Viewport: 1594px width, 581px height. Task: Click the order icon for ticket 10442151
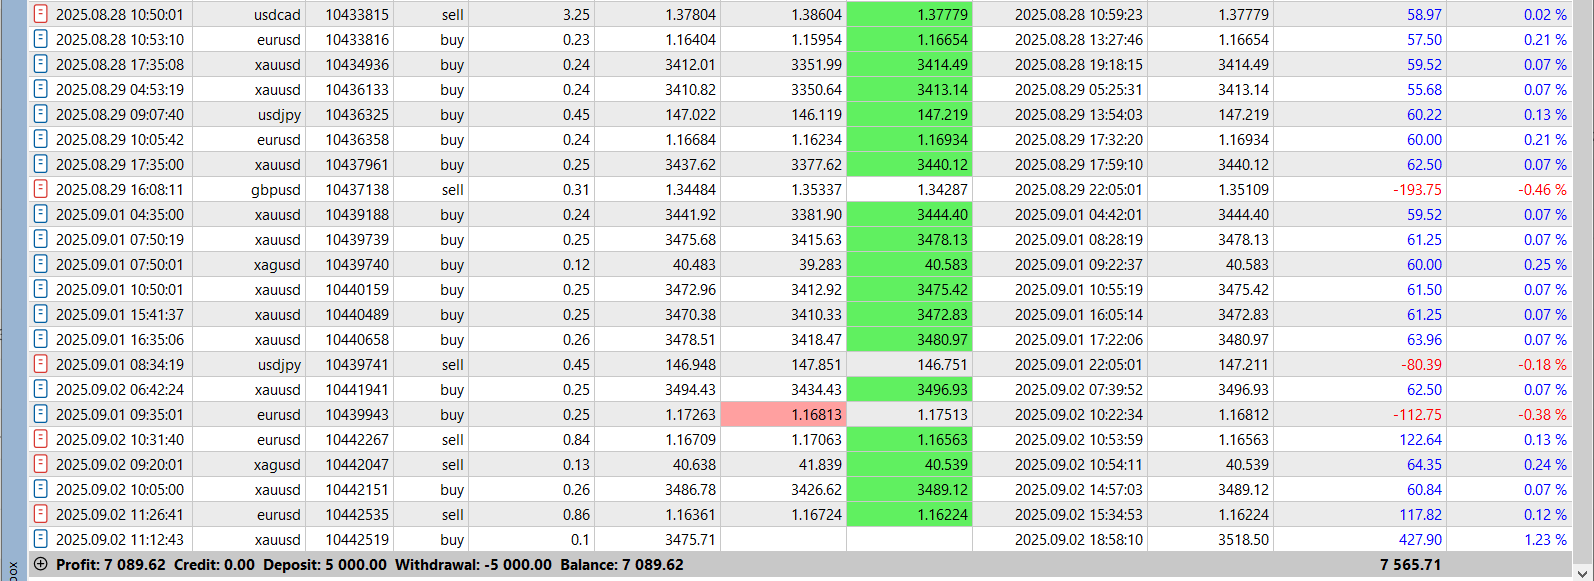tap(41, 489)
